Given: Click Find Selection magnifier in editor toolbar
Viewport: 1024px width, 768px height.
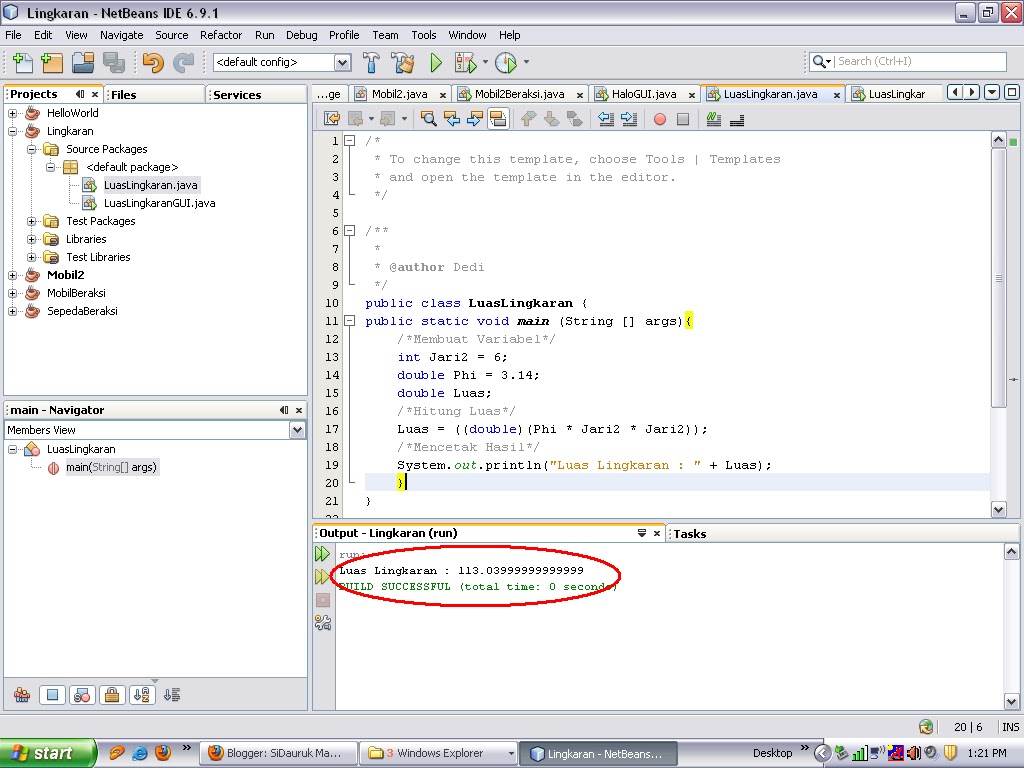Looking at the screenshot, I should 428,119.
